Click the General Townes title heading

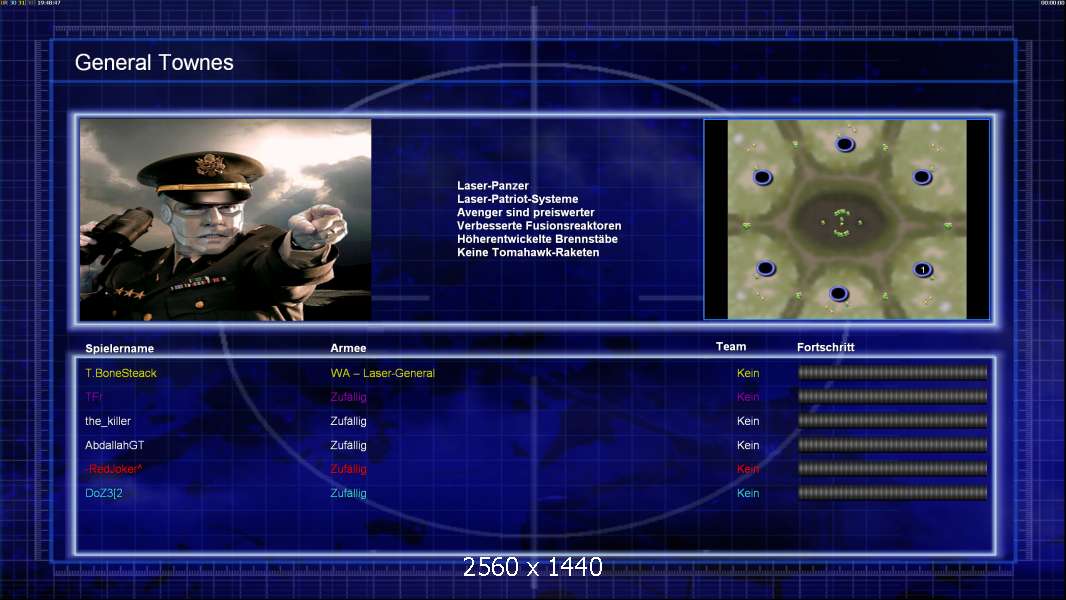tap(154, 63)
